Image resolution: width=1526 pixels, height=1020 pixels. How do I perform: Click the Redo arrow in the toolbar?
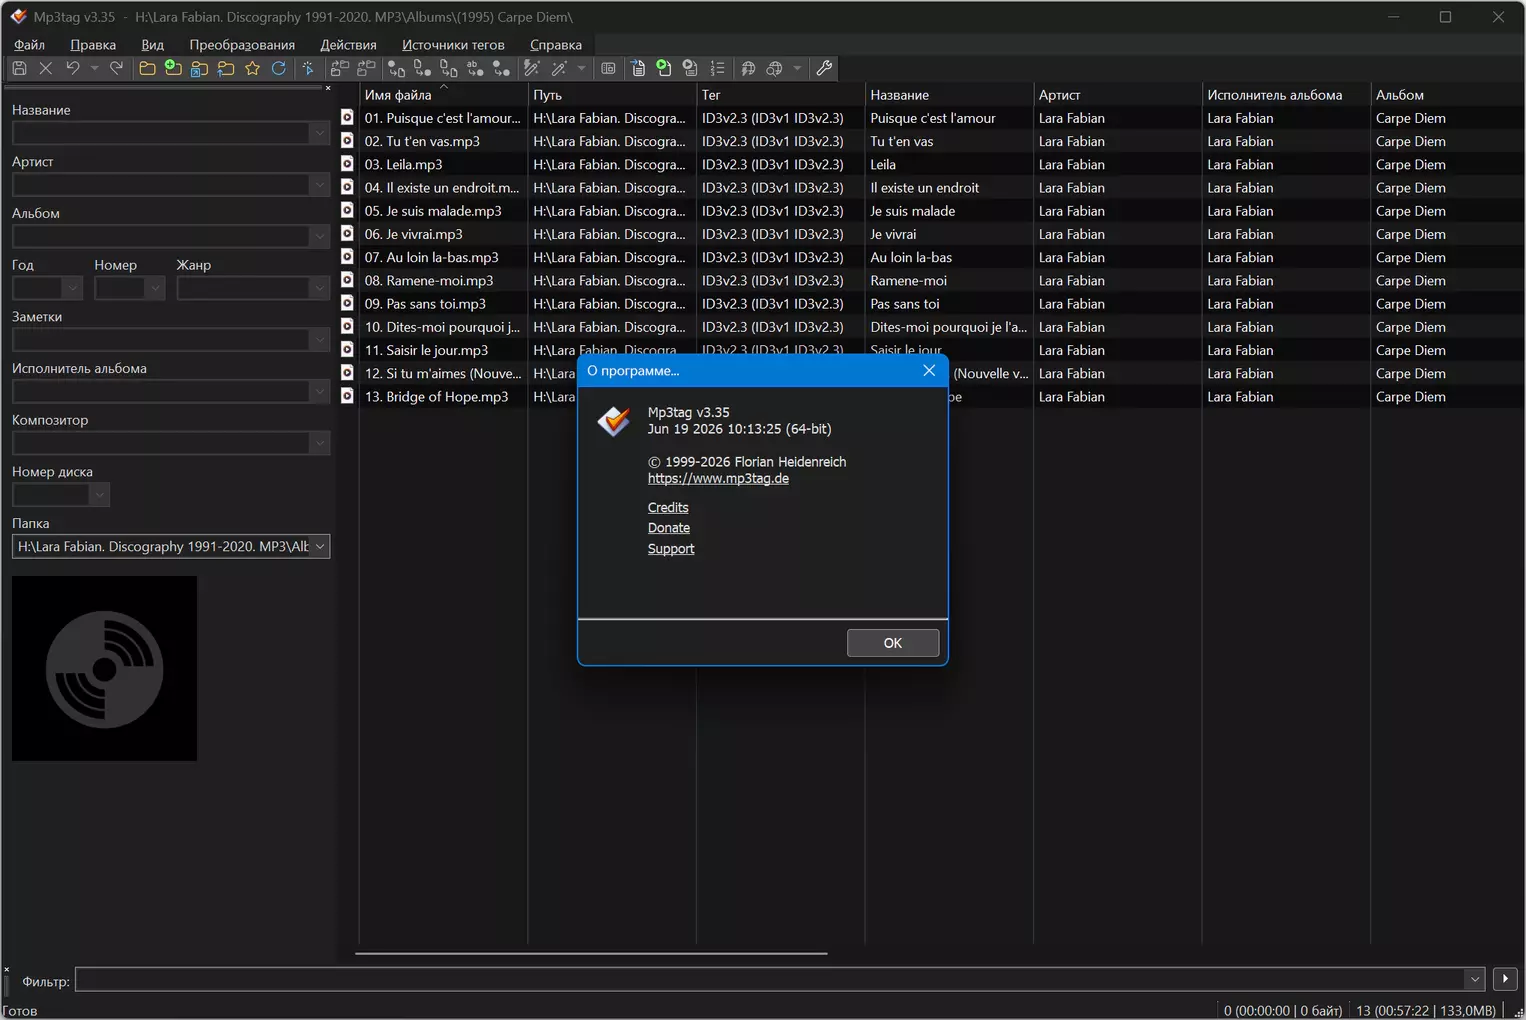(x=116, y=68)
